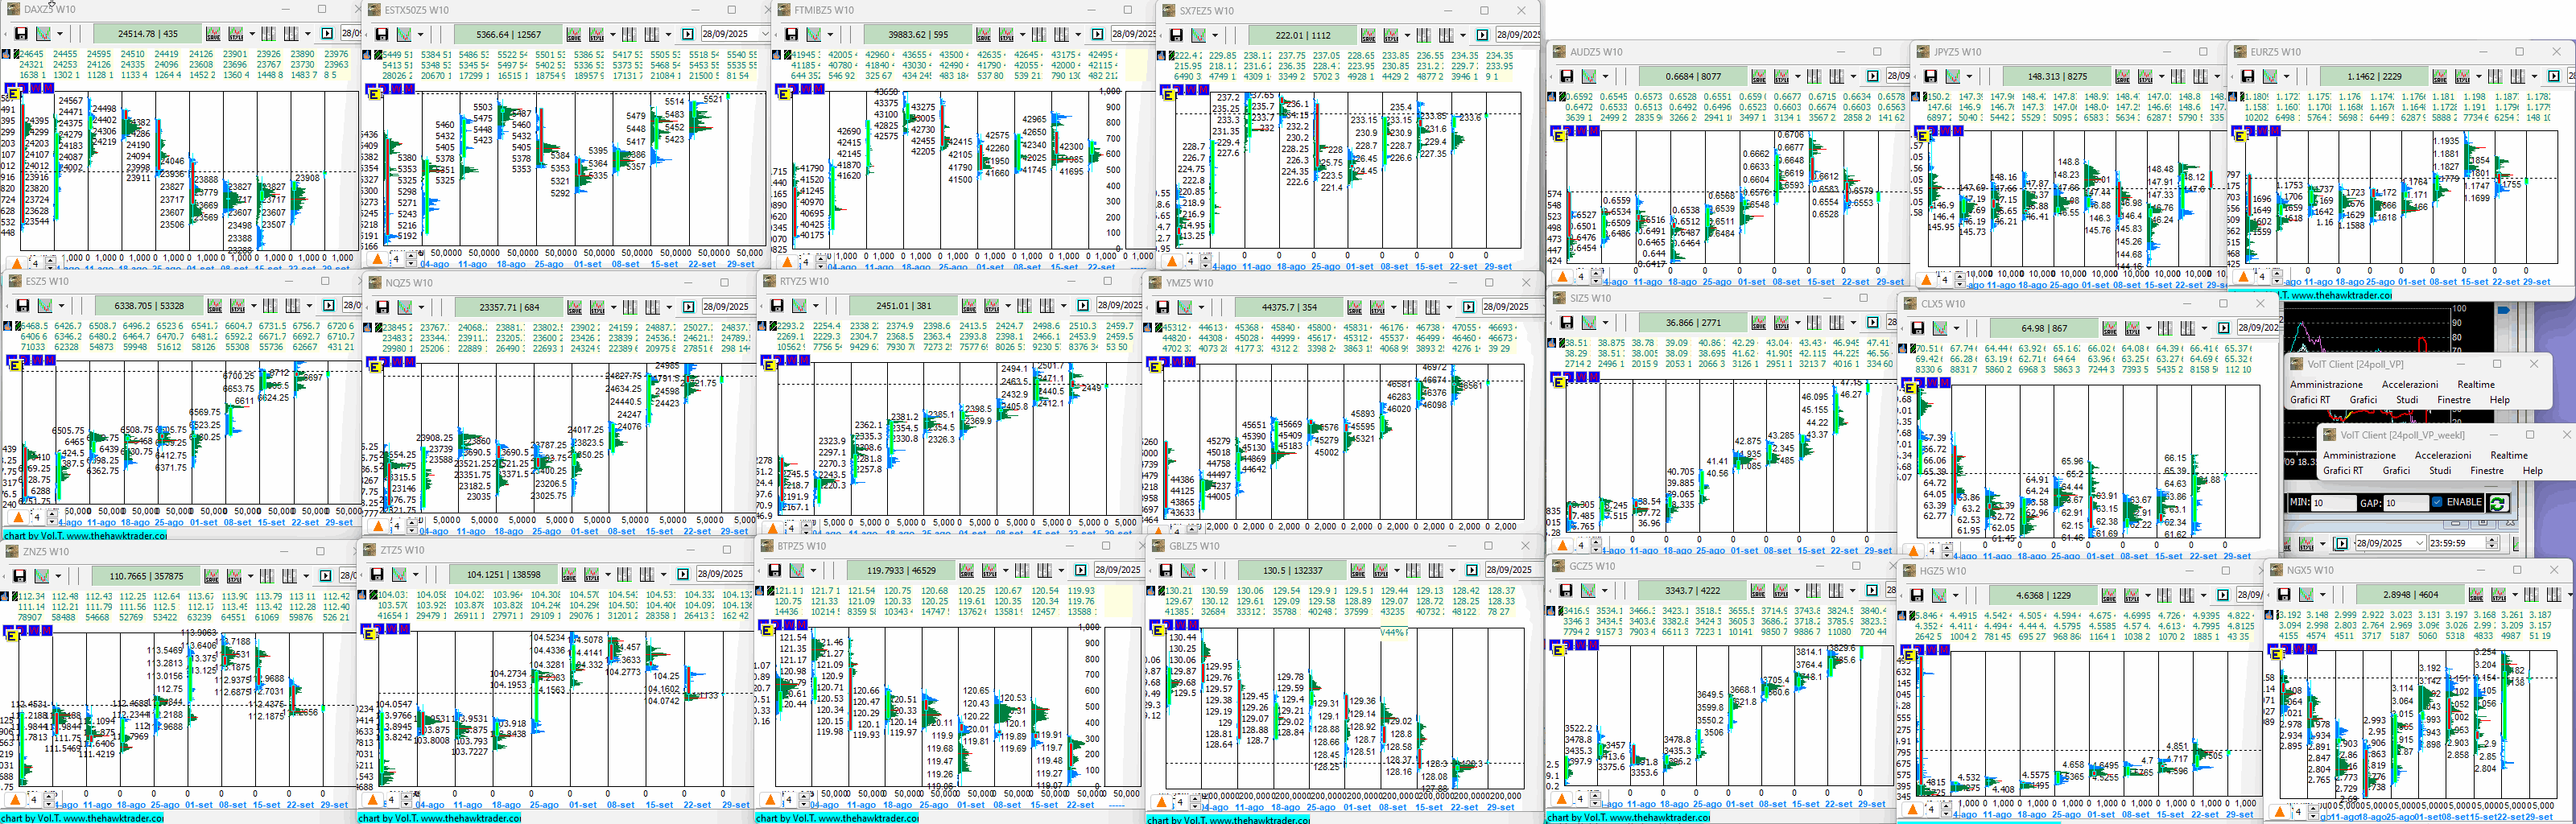This screenshot has width=2576, height=824.
Task: Click the yellow E marker in ESTX50Z5 chart
Action: [375, 94]
